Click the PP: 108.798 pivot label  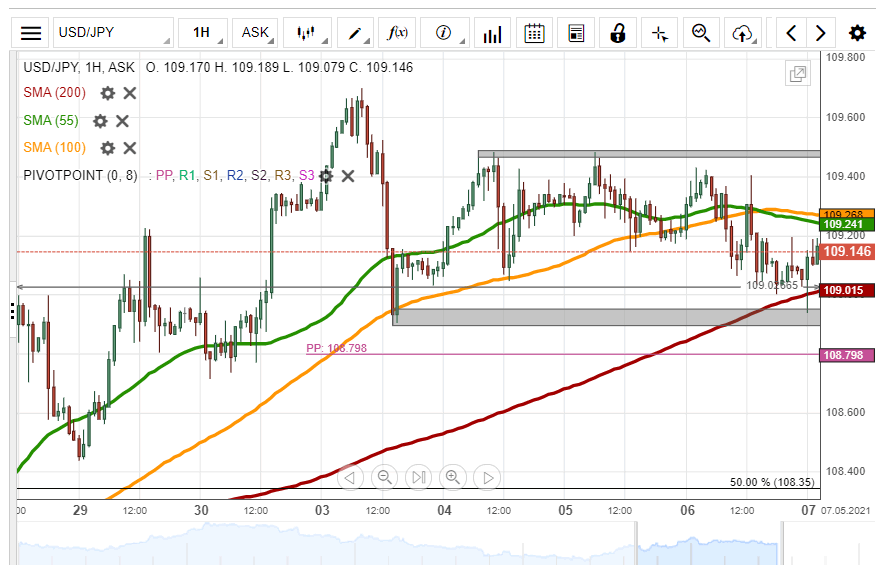coord(336,348)
